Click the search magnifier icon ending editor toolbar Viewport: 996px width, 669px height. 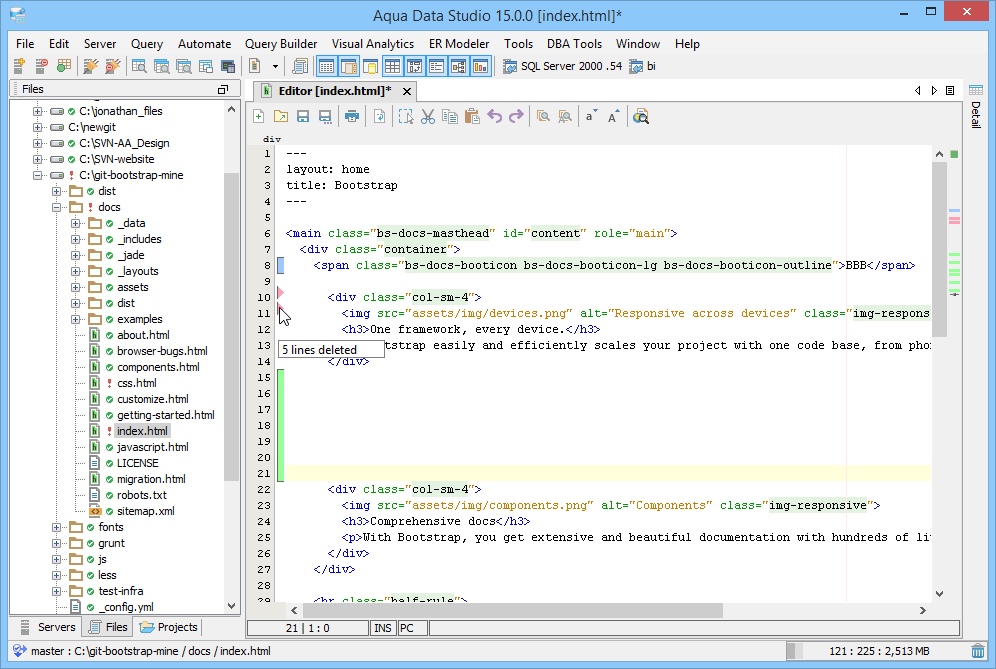tap(640, 116)
